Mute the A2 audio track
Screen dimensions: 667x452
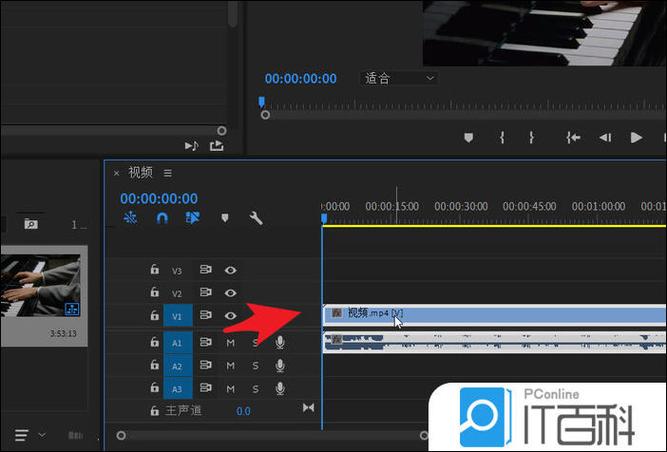click(230, 366)
